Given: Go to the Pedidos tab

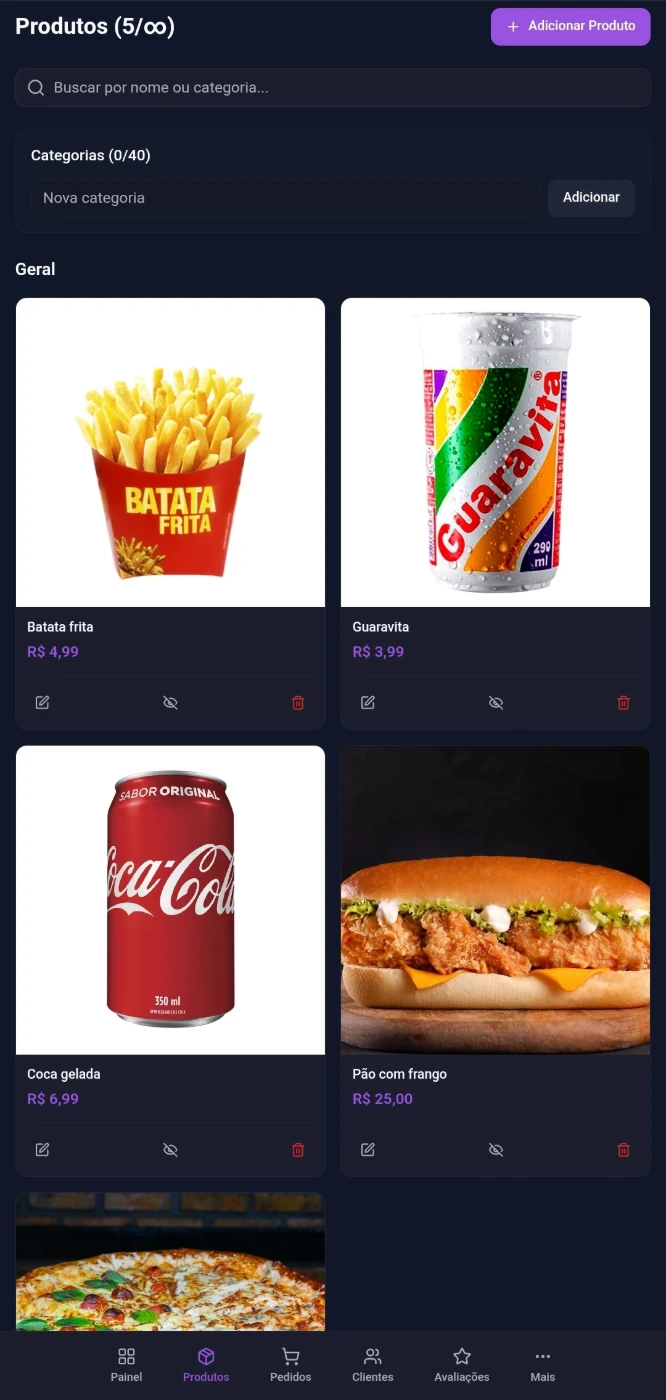Looking at the screenshot, I should (x=290, y=1365).
